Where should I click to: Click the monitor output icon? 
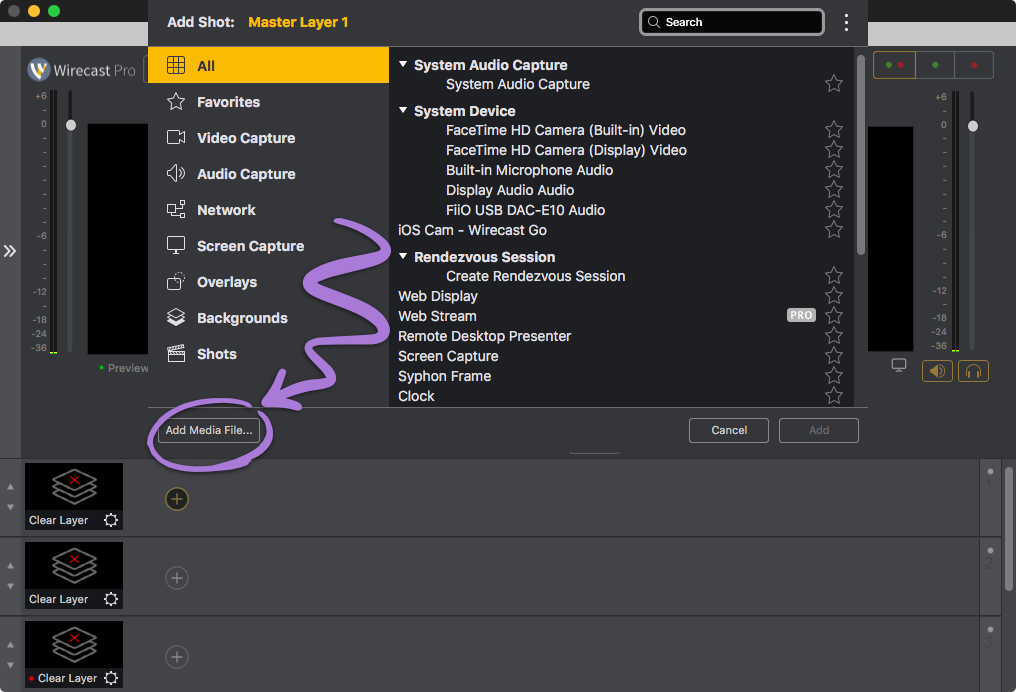899,365
